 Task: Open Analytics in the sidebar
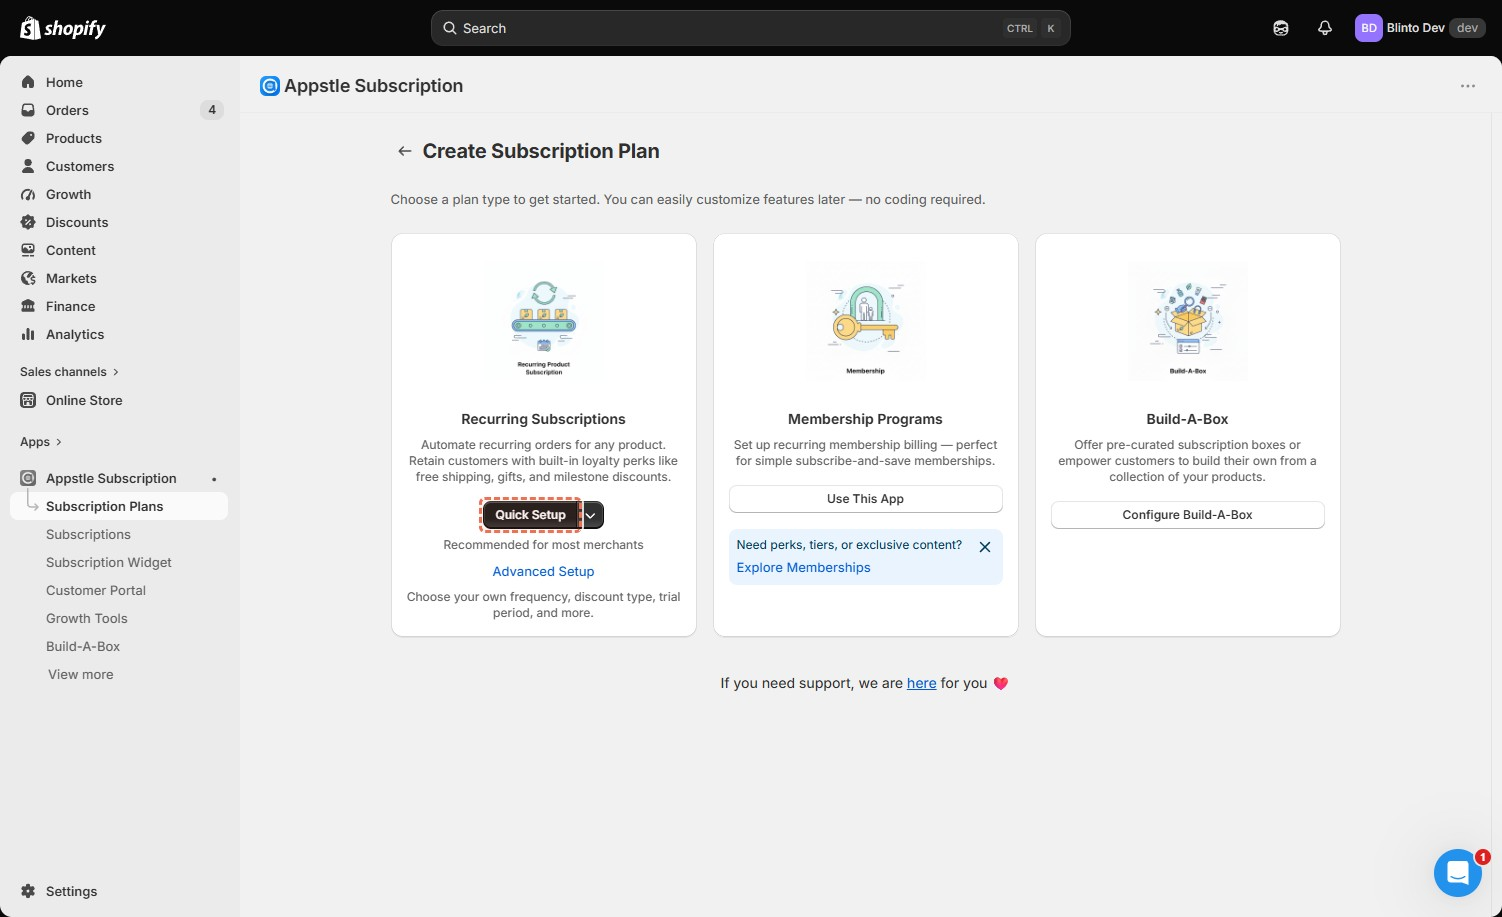coord(119,334)
